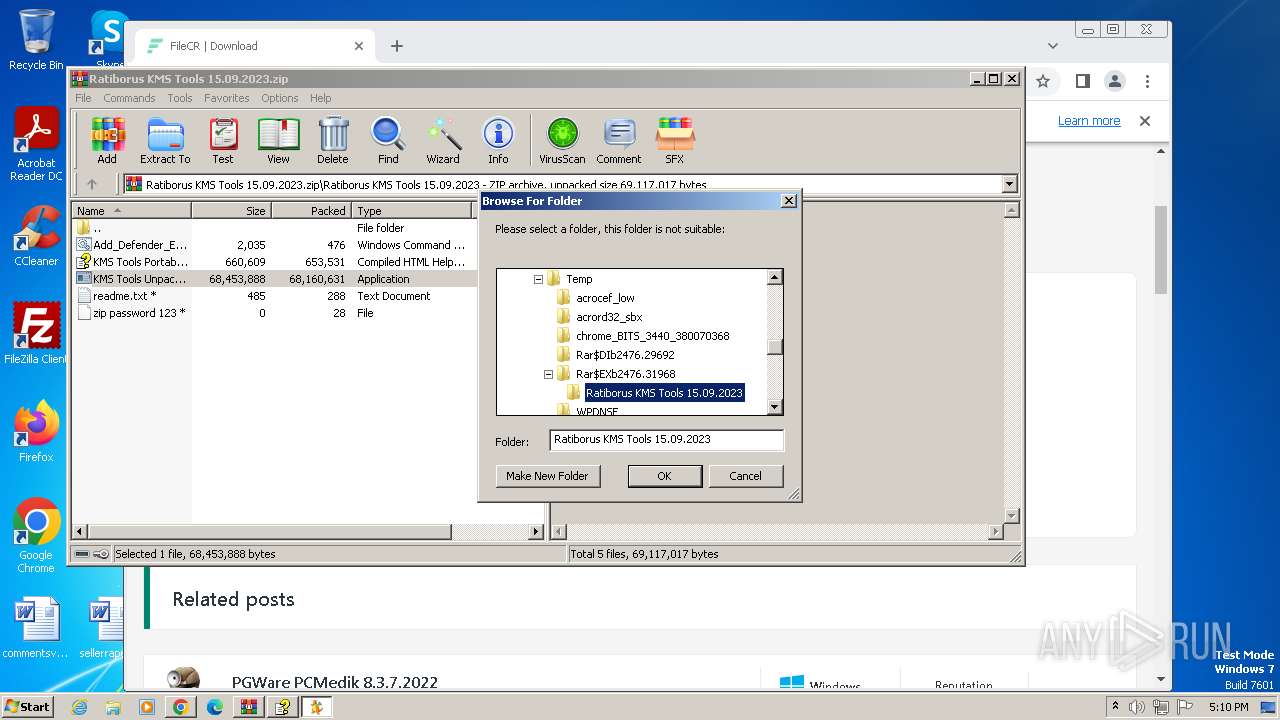Open the Chrome three-dot menu

coord(1148,81)
